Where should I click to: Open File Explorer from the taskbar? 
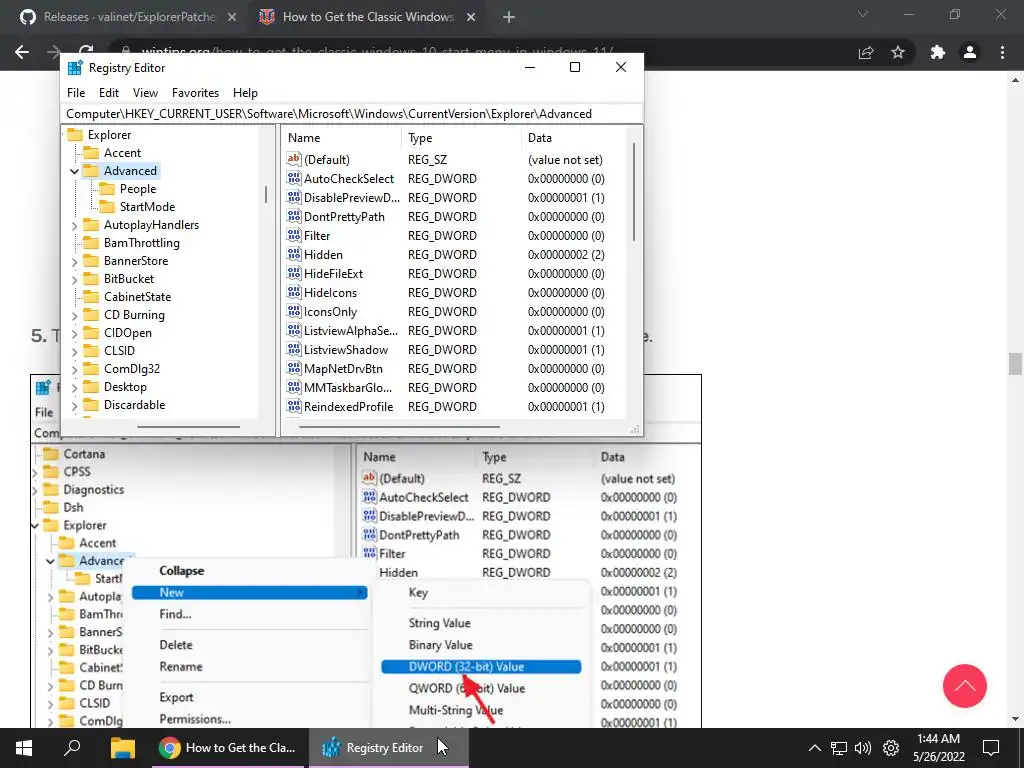point(122,748)
